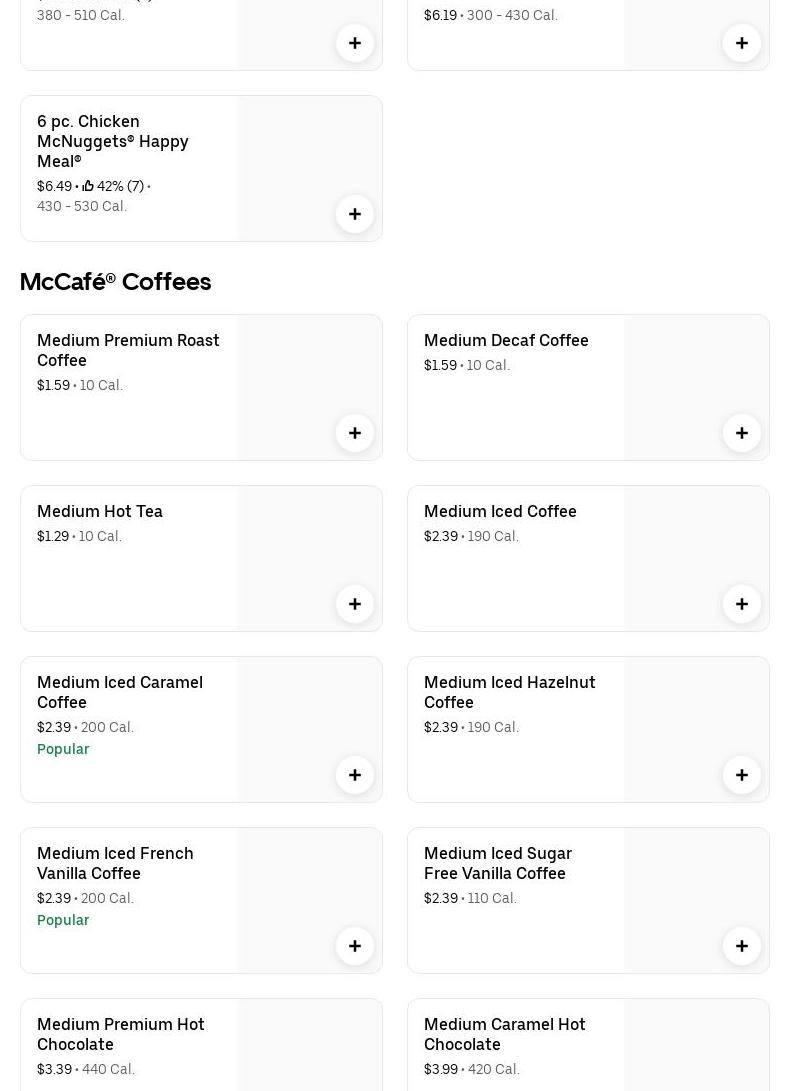Click plus button for Medium Hot Tea
Viewport: 804px width, 1091px height.
(354, 604)
